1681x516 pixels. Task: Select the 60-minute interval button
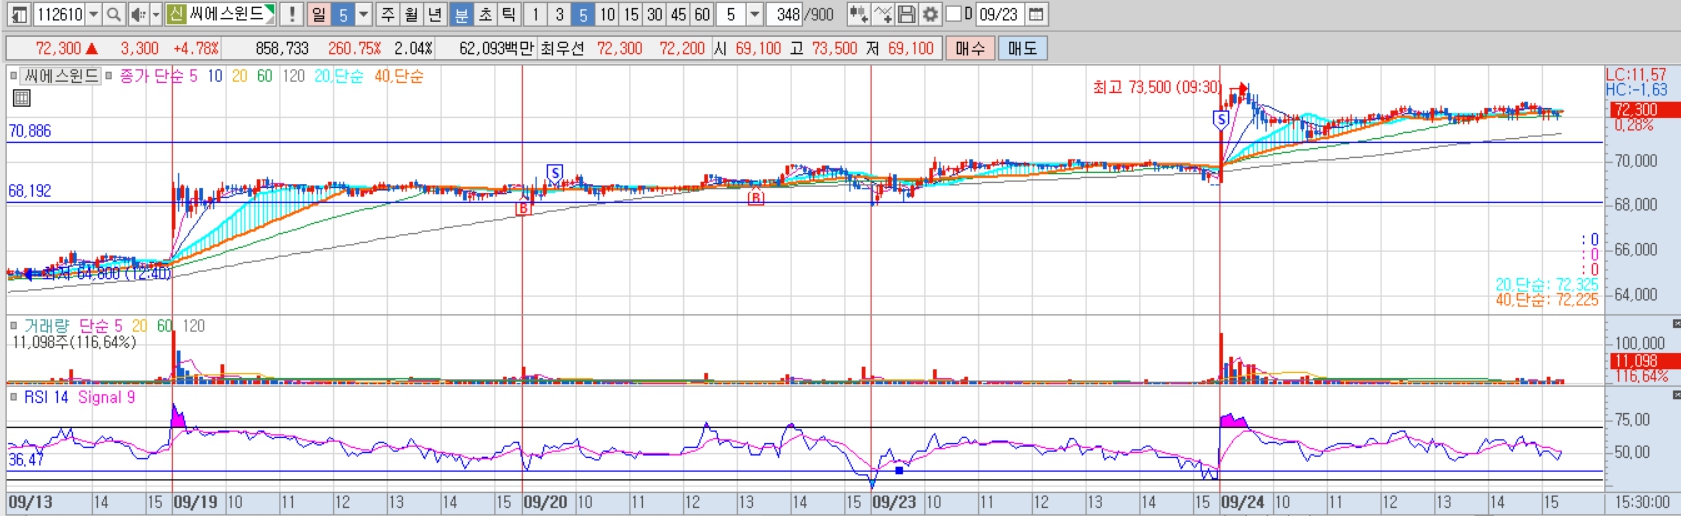702,14
